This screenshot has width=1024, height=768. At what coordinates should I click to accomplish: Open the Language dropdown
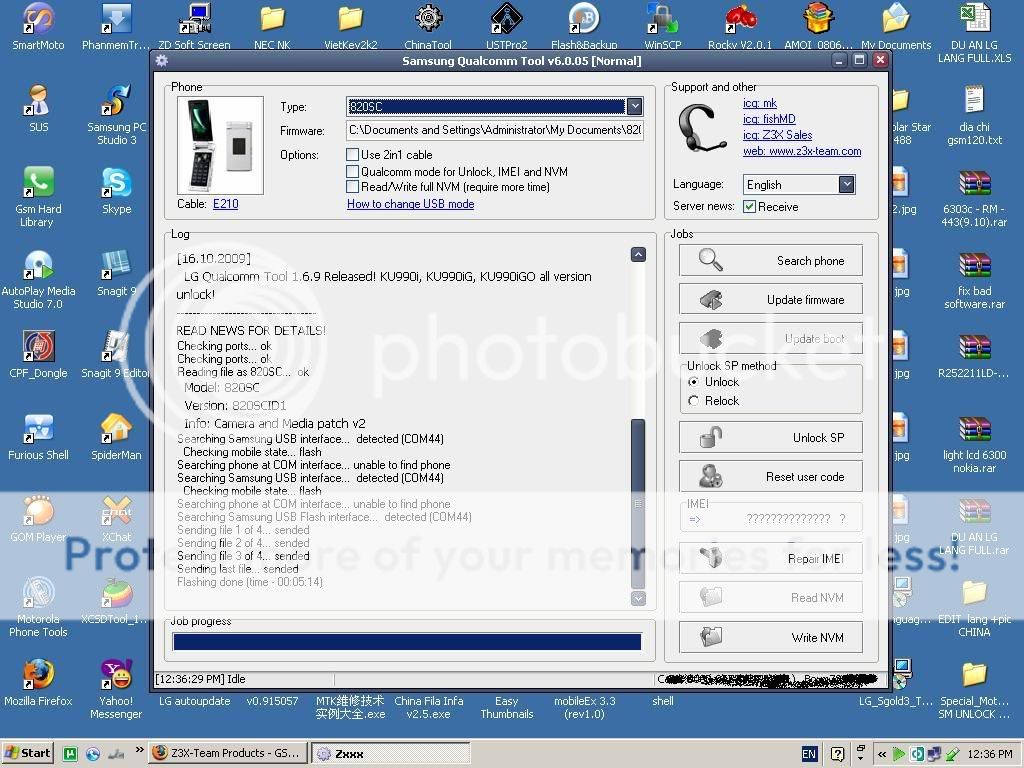[846, 184]
